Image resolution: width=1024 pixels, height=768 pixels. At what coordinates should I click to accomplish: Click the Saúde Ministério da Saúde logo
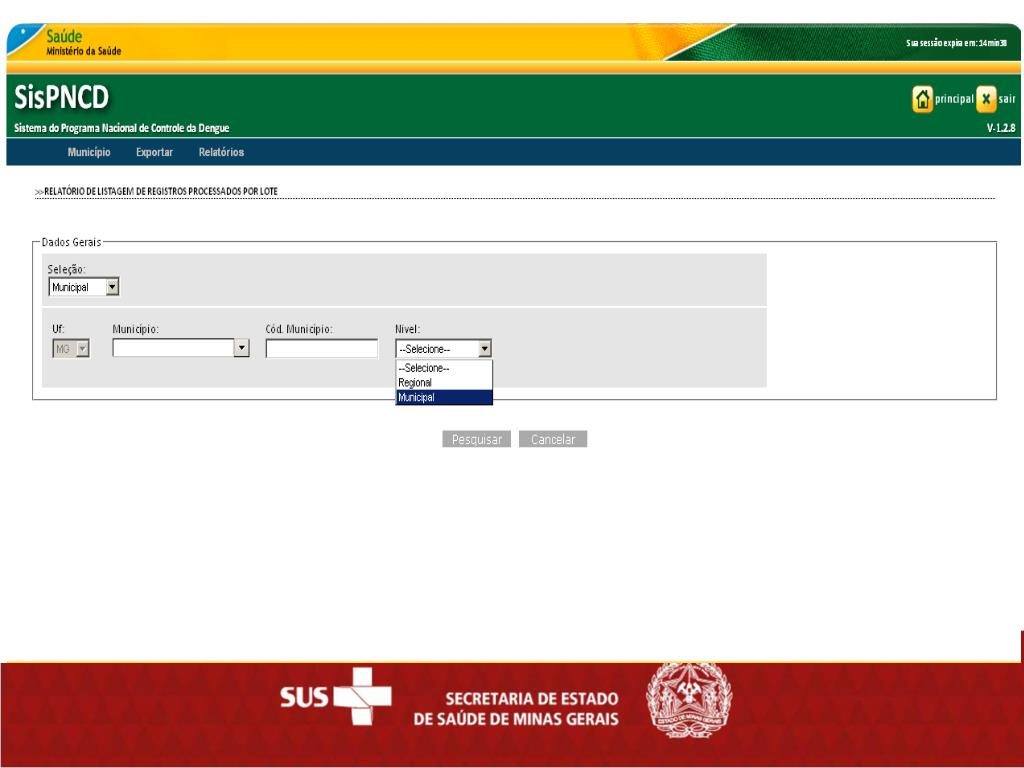[84, 42]
